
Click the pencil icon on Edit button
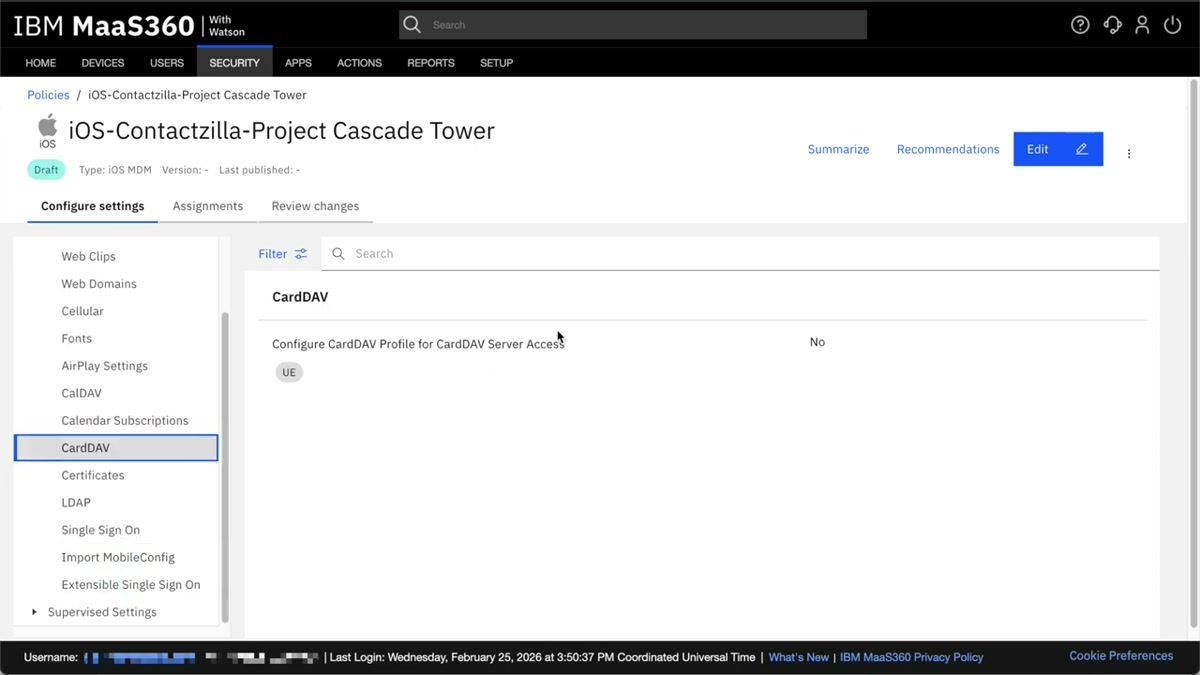(1082, 149)
